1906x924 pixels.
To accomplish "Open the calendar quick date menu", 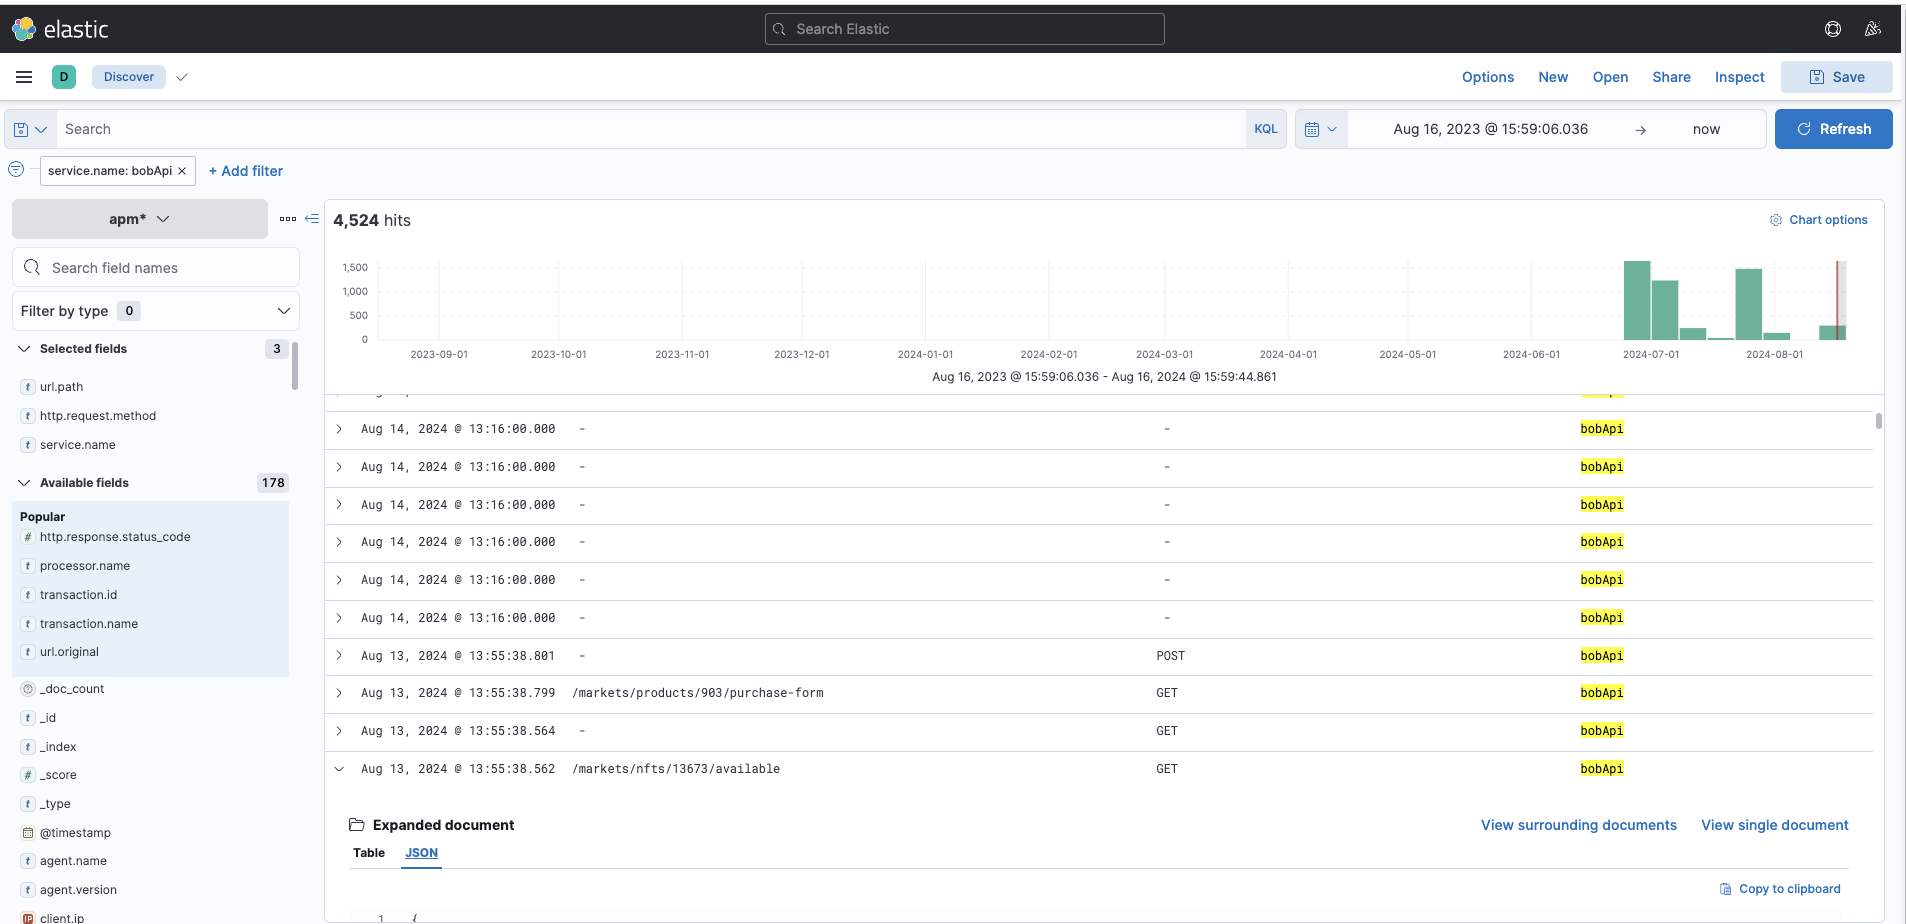I will [x=1321, y=129].
